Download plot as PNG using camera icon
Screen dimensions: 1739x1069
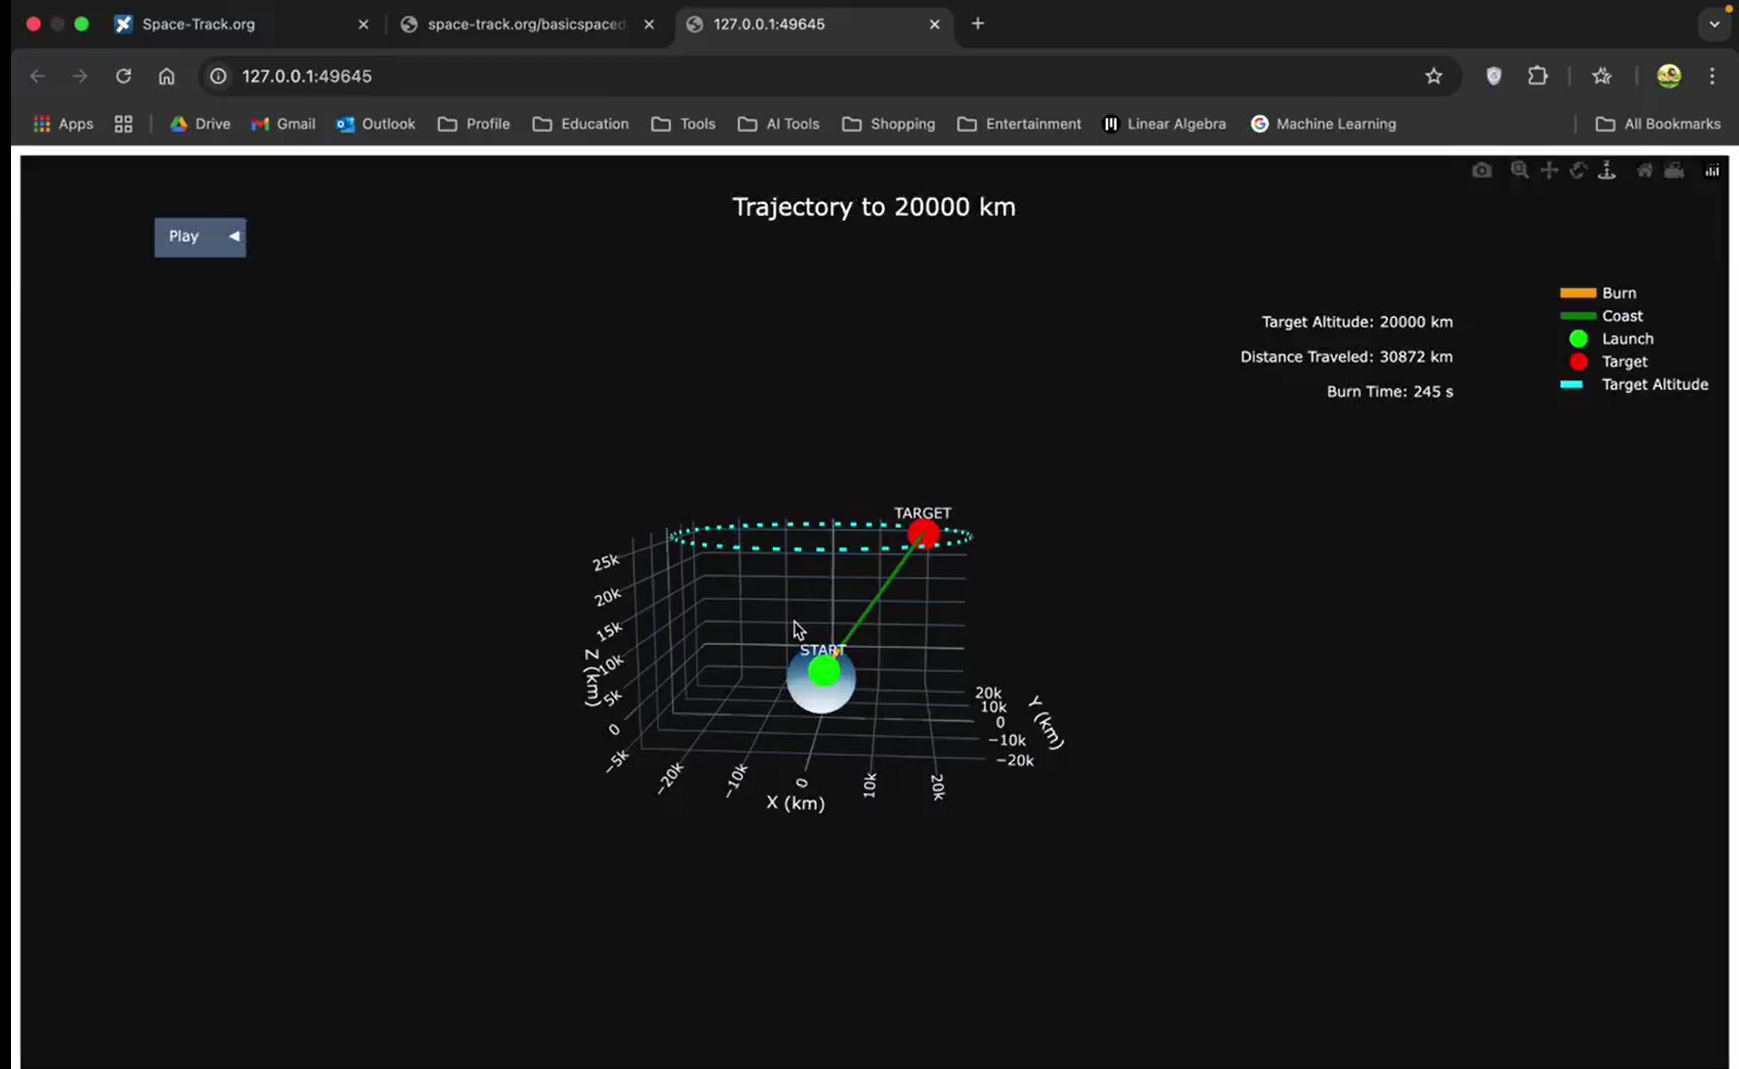[x=1482, y=171]
